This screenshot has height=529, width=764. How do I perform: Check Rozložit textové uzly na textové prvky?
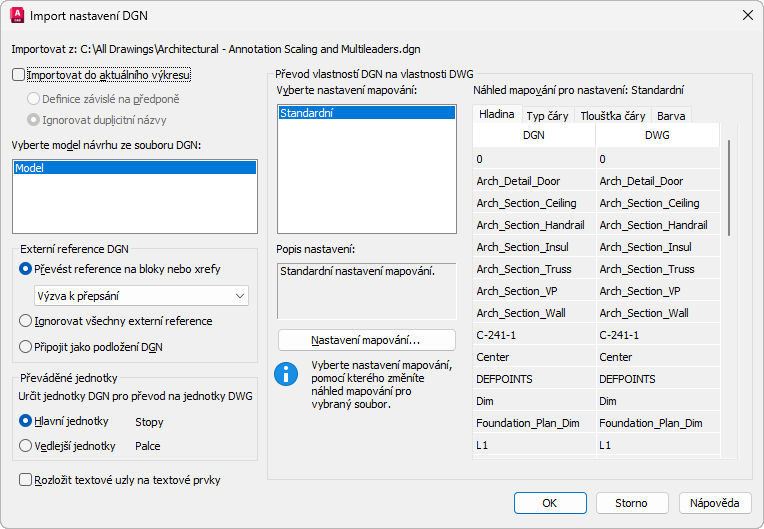point(26,480)
